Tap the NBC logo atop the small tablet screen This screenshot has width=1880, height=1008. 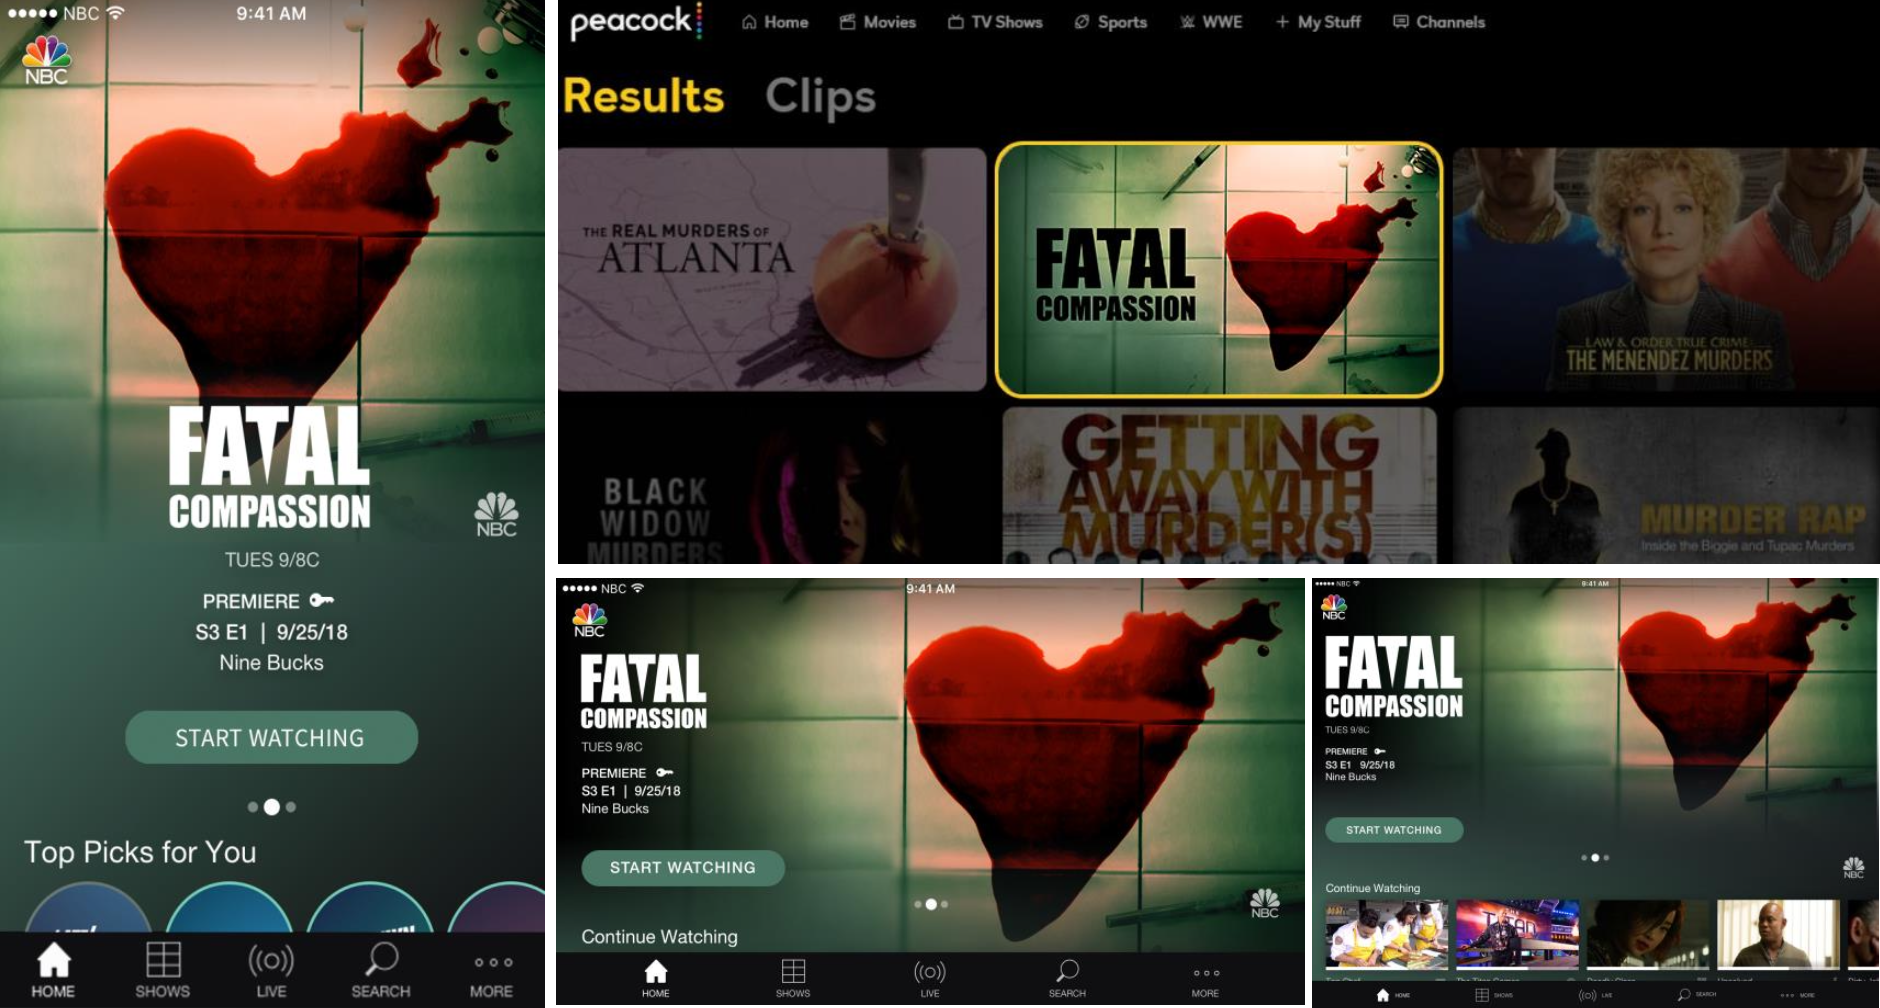click(x=1334, y=607)
